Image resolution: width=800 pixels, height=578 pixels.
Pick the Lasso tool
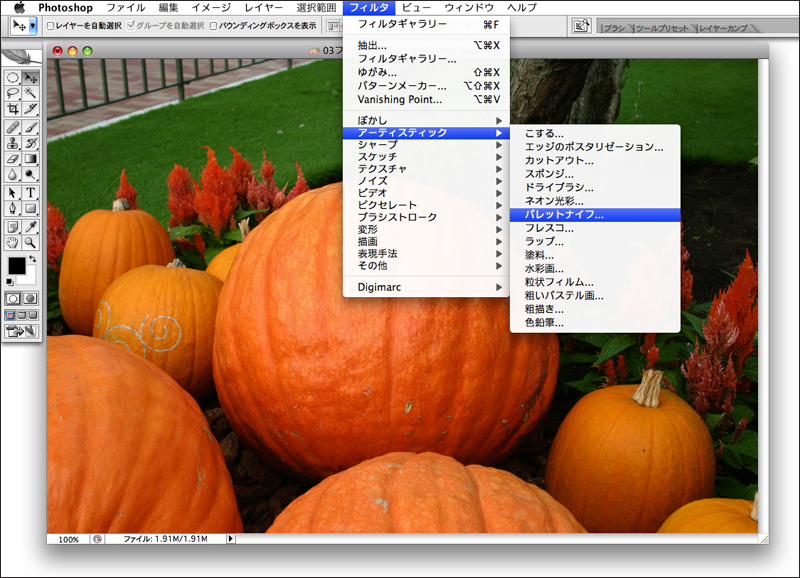point(13,93)
